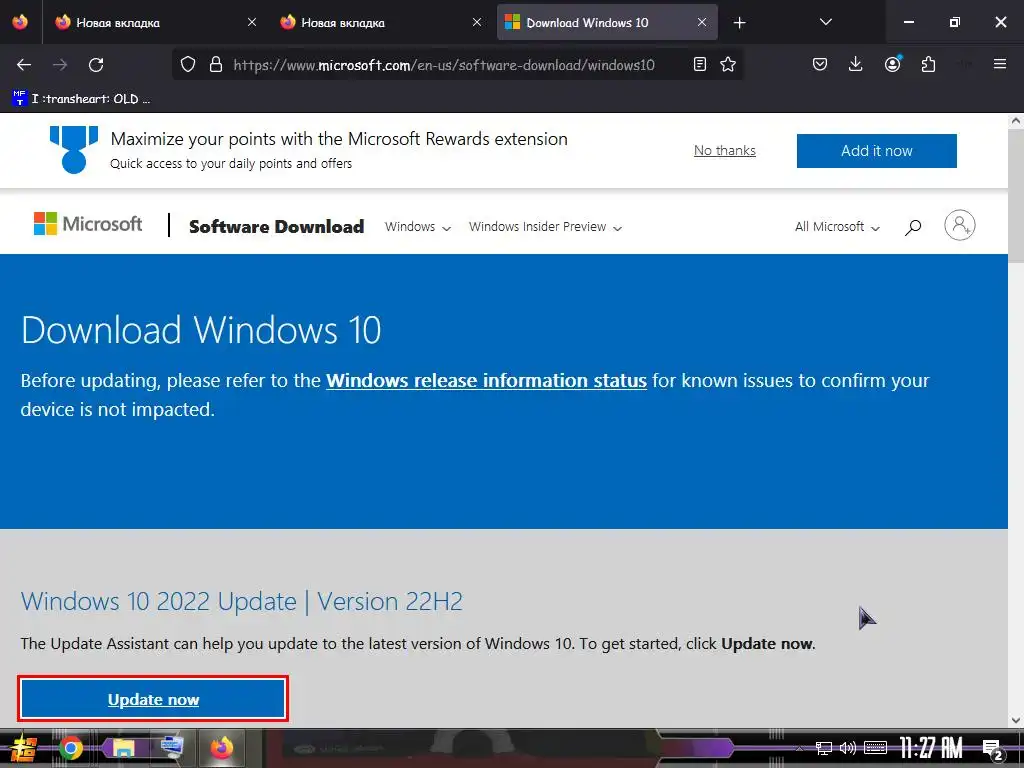Click the network tray icon
This screenshot has width=1024, height=768.
[823, 748]
